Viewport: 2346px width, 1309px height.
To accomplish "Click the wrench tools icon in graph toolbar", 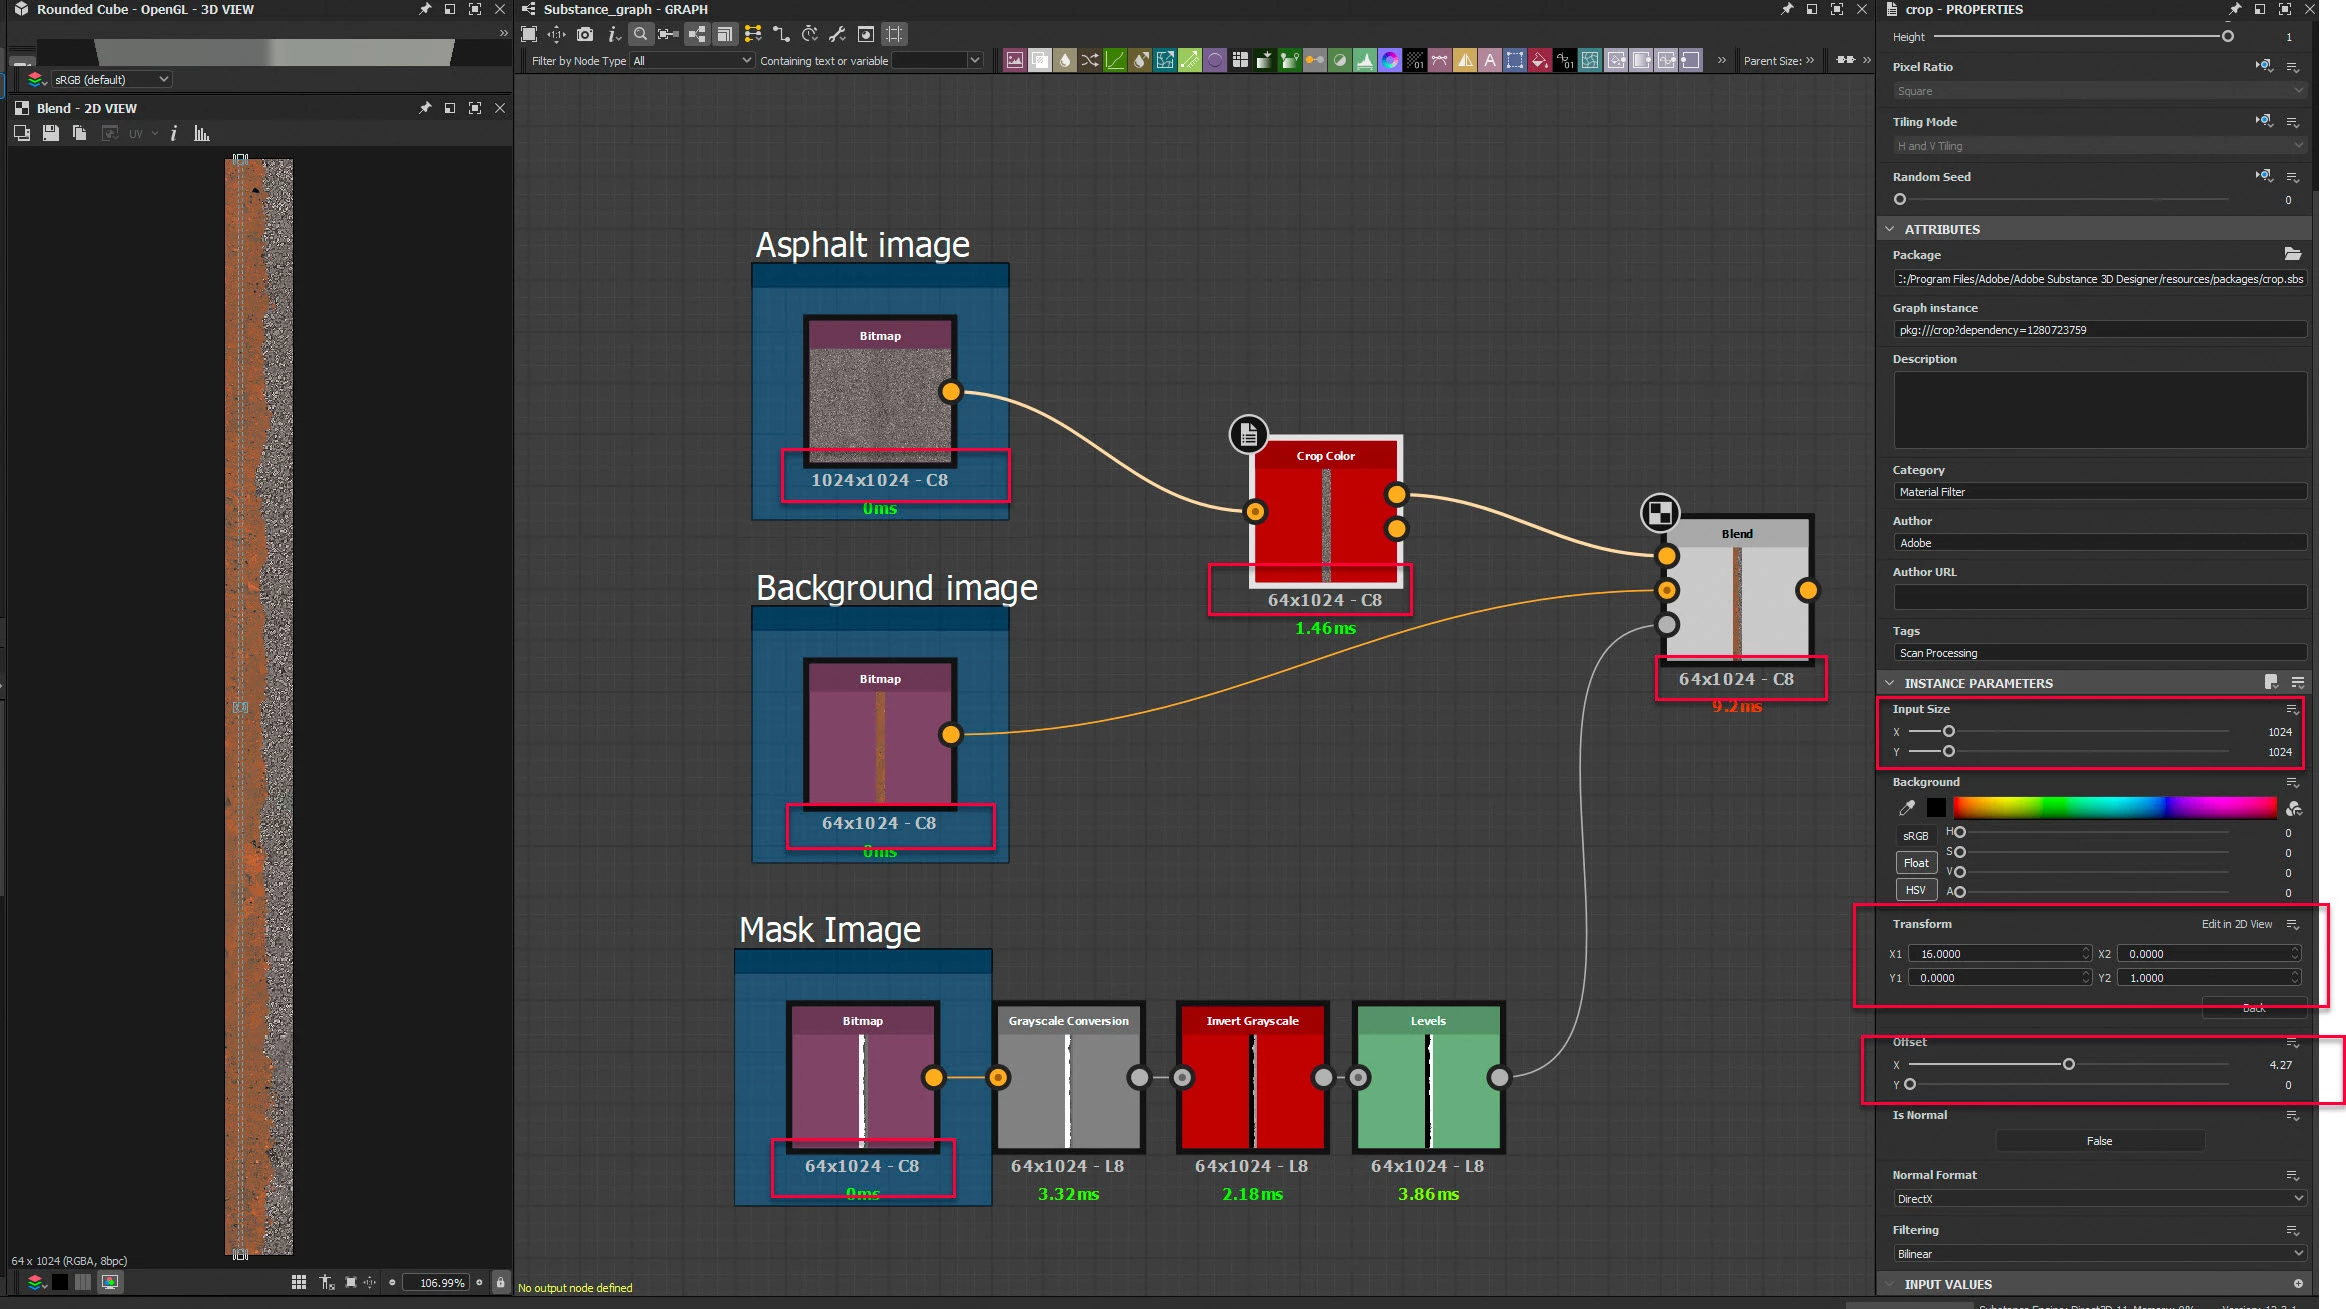I will pyautogui.click(x=838, y=34).
